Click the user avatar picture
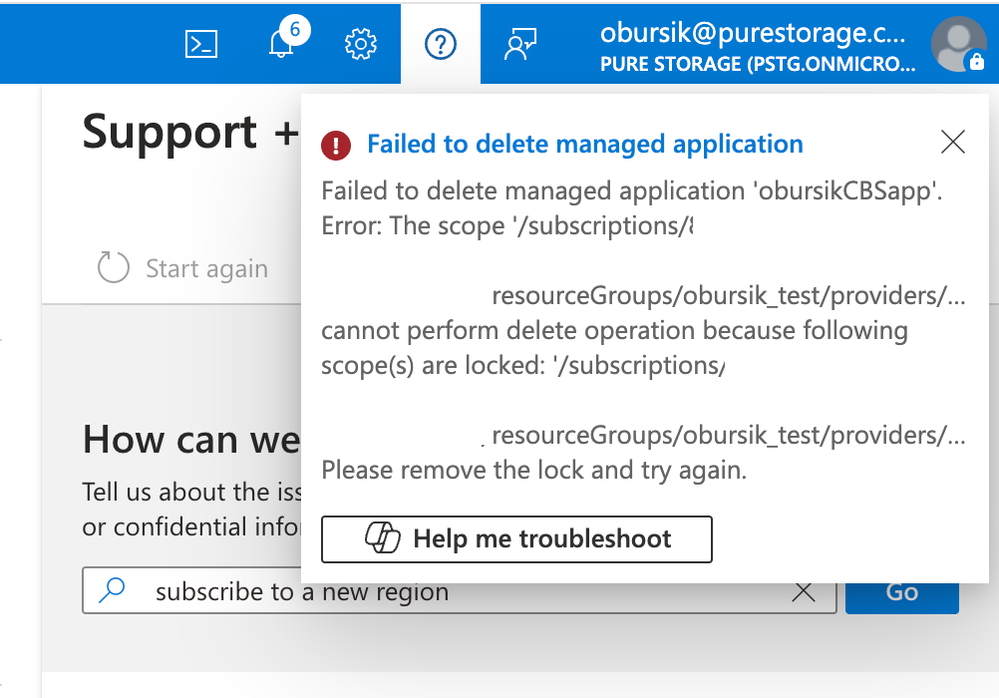This screenshot has width=999, height=698. pos(958,45)
